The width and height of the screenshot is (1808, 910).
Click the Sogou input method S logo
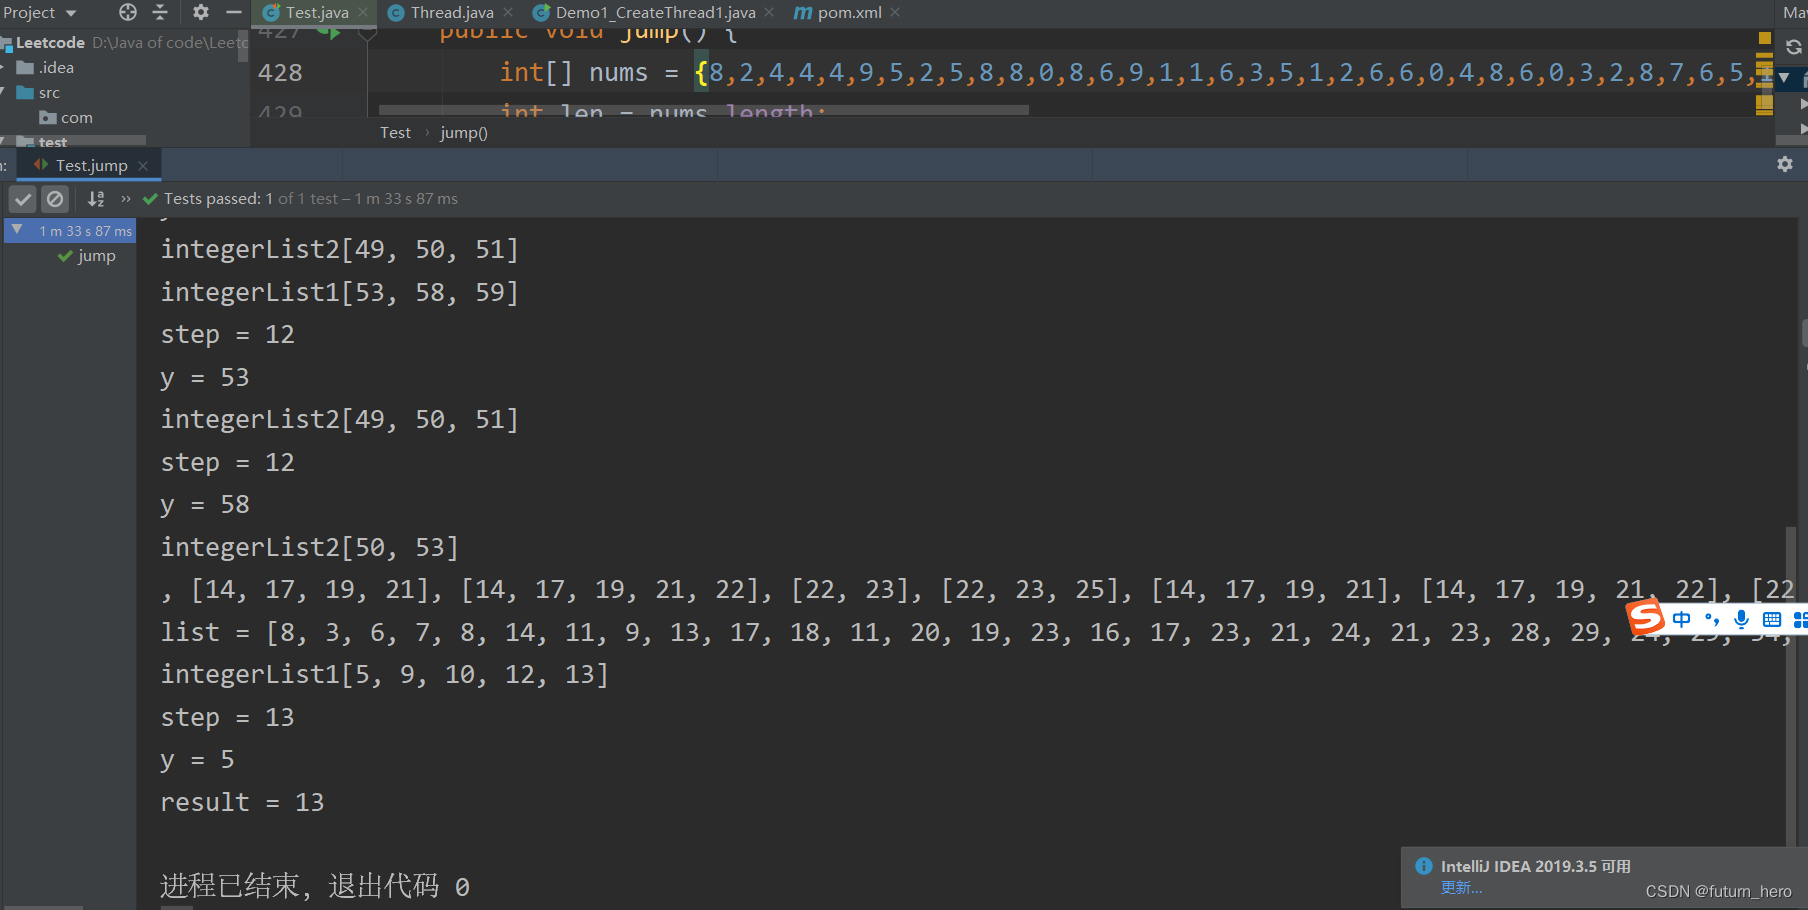pos(1646,618)
